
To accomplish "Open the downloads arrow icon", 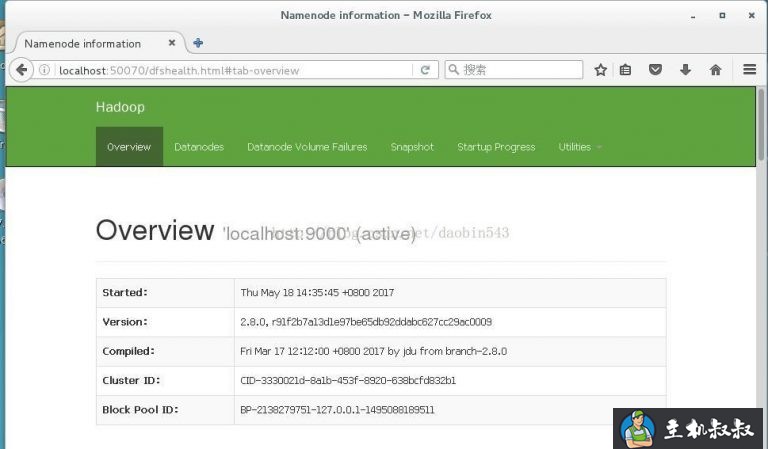I will pos(685,70).
